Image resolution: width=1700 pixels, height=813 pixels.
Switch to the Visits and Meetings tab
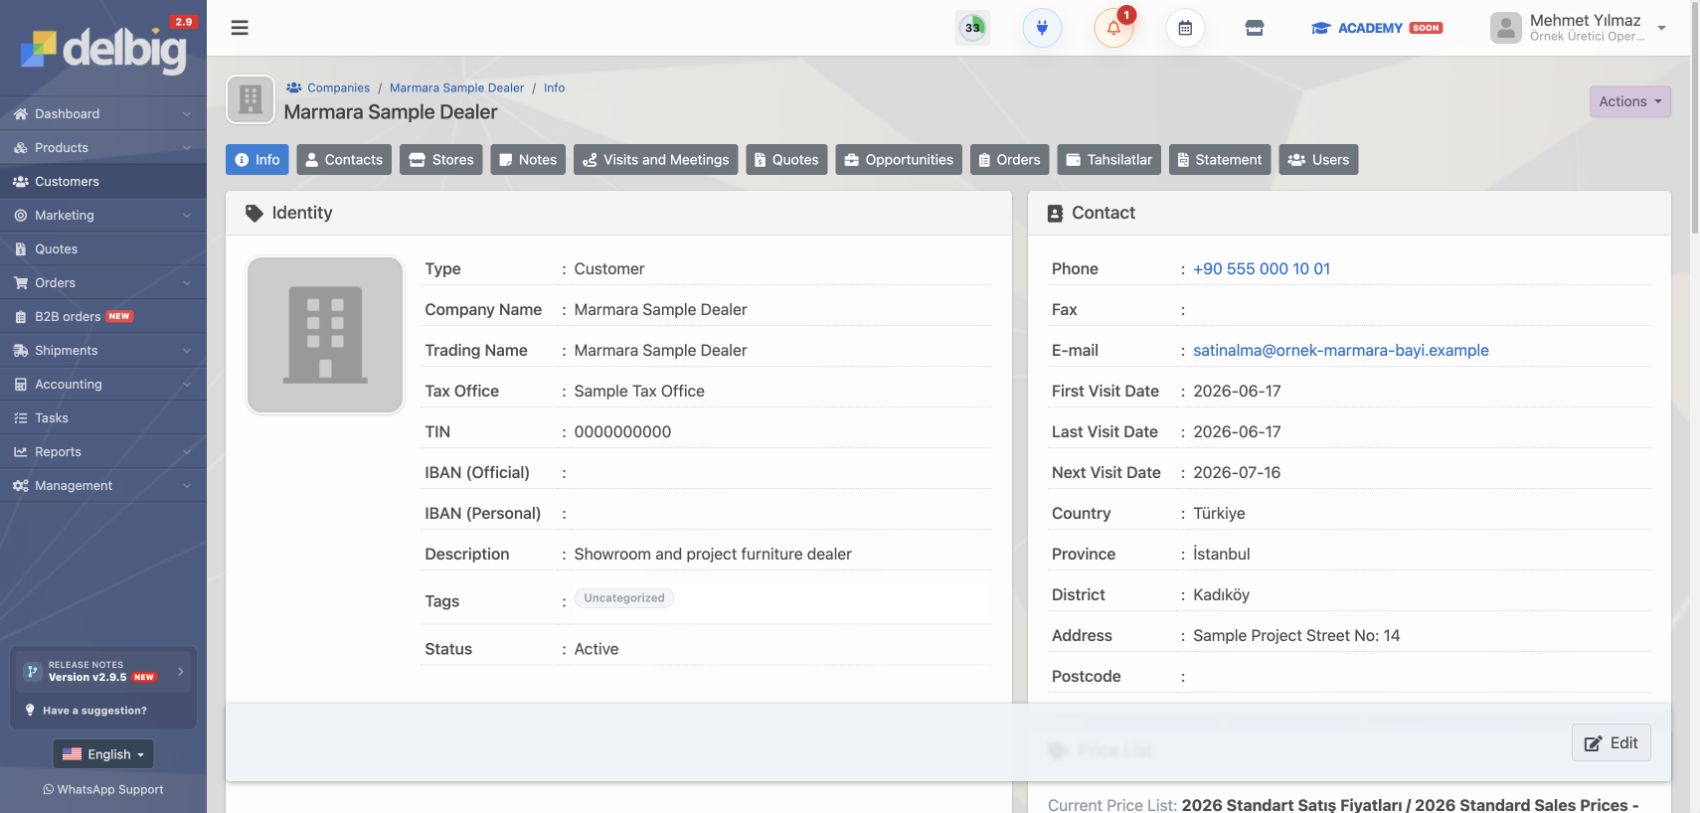(656, 160)
